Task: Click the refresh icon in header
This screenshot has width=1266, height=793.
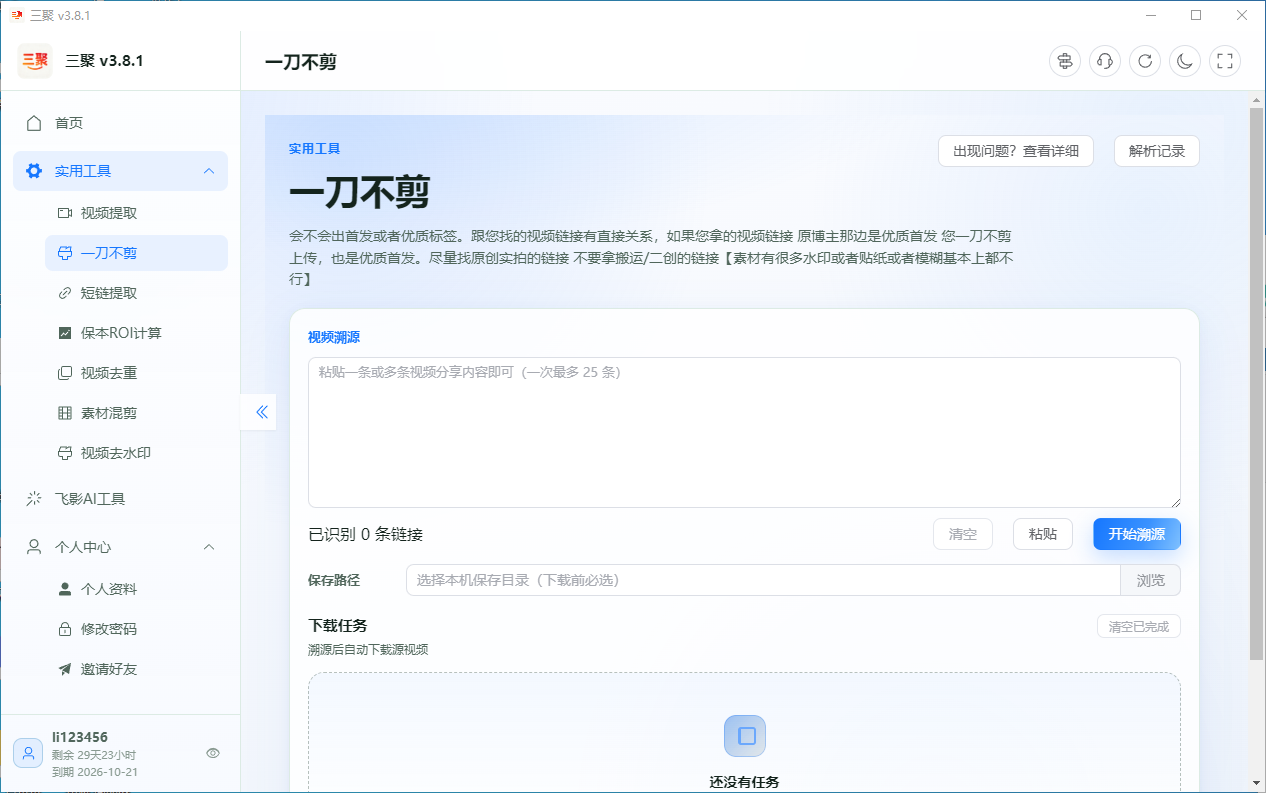Action: tap(1145, 61)
